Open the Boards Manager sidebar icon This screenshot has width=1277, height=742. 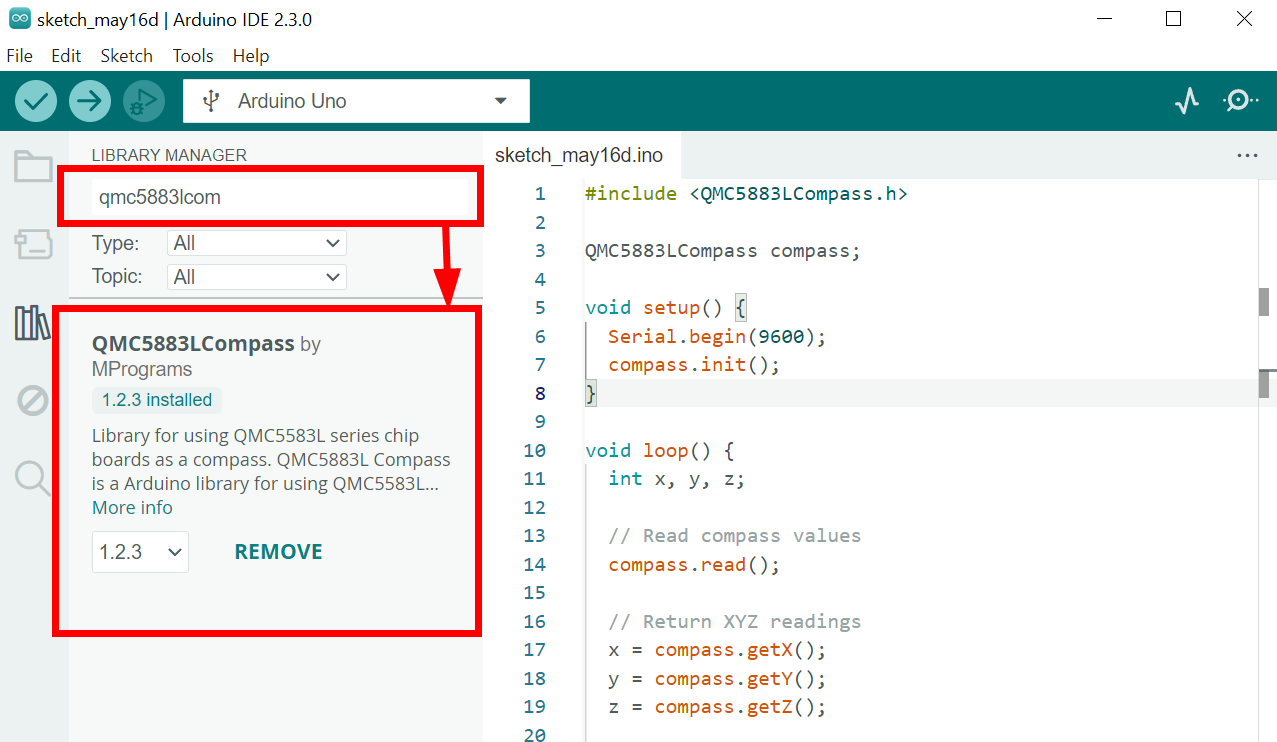tap(33, 244)
